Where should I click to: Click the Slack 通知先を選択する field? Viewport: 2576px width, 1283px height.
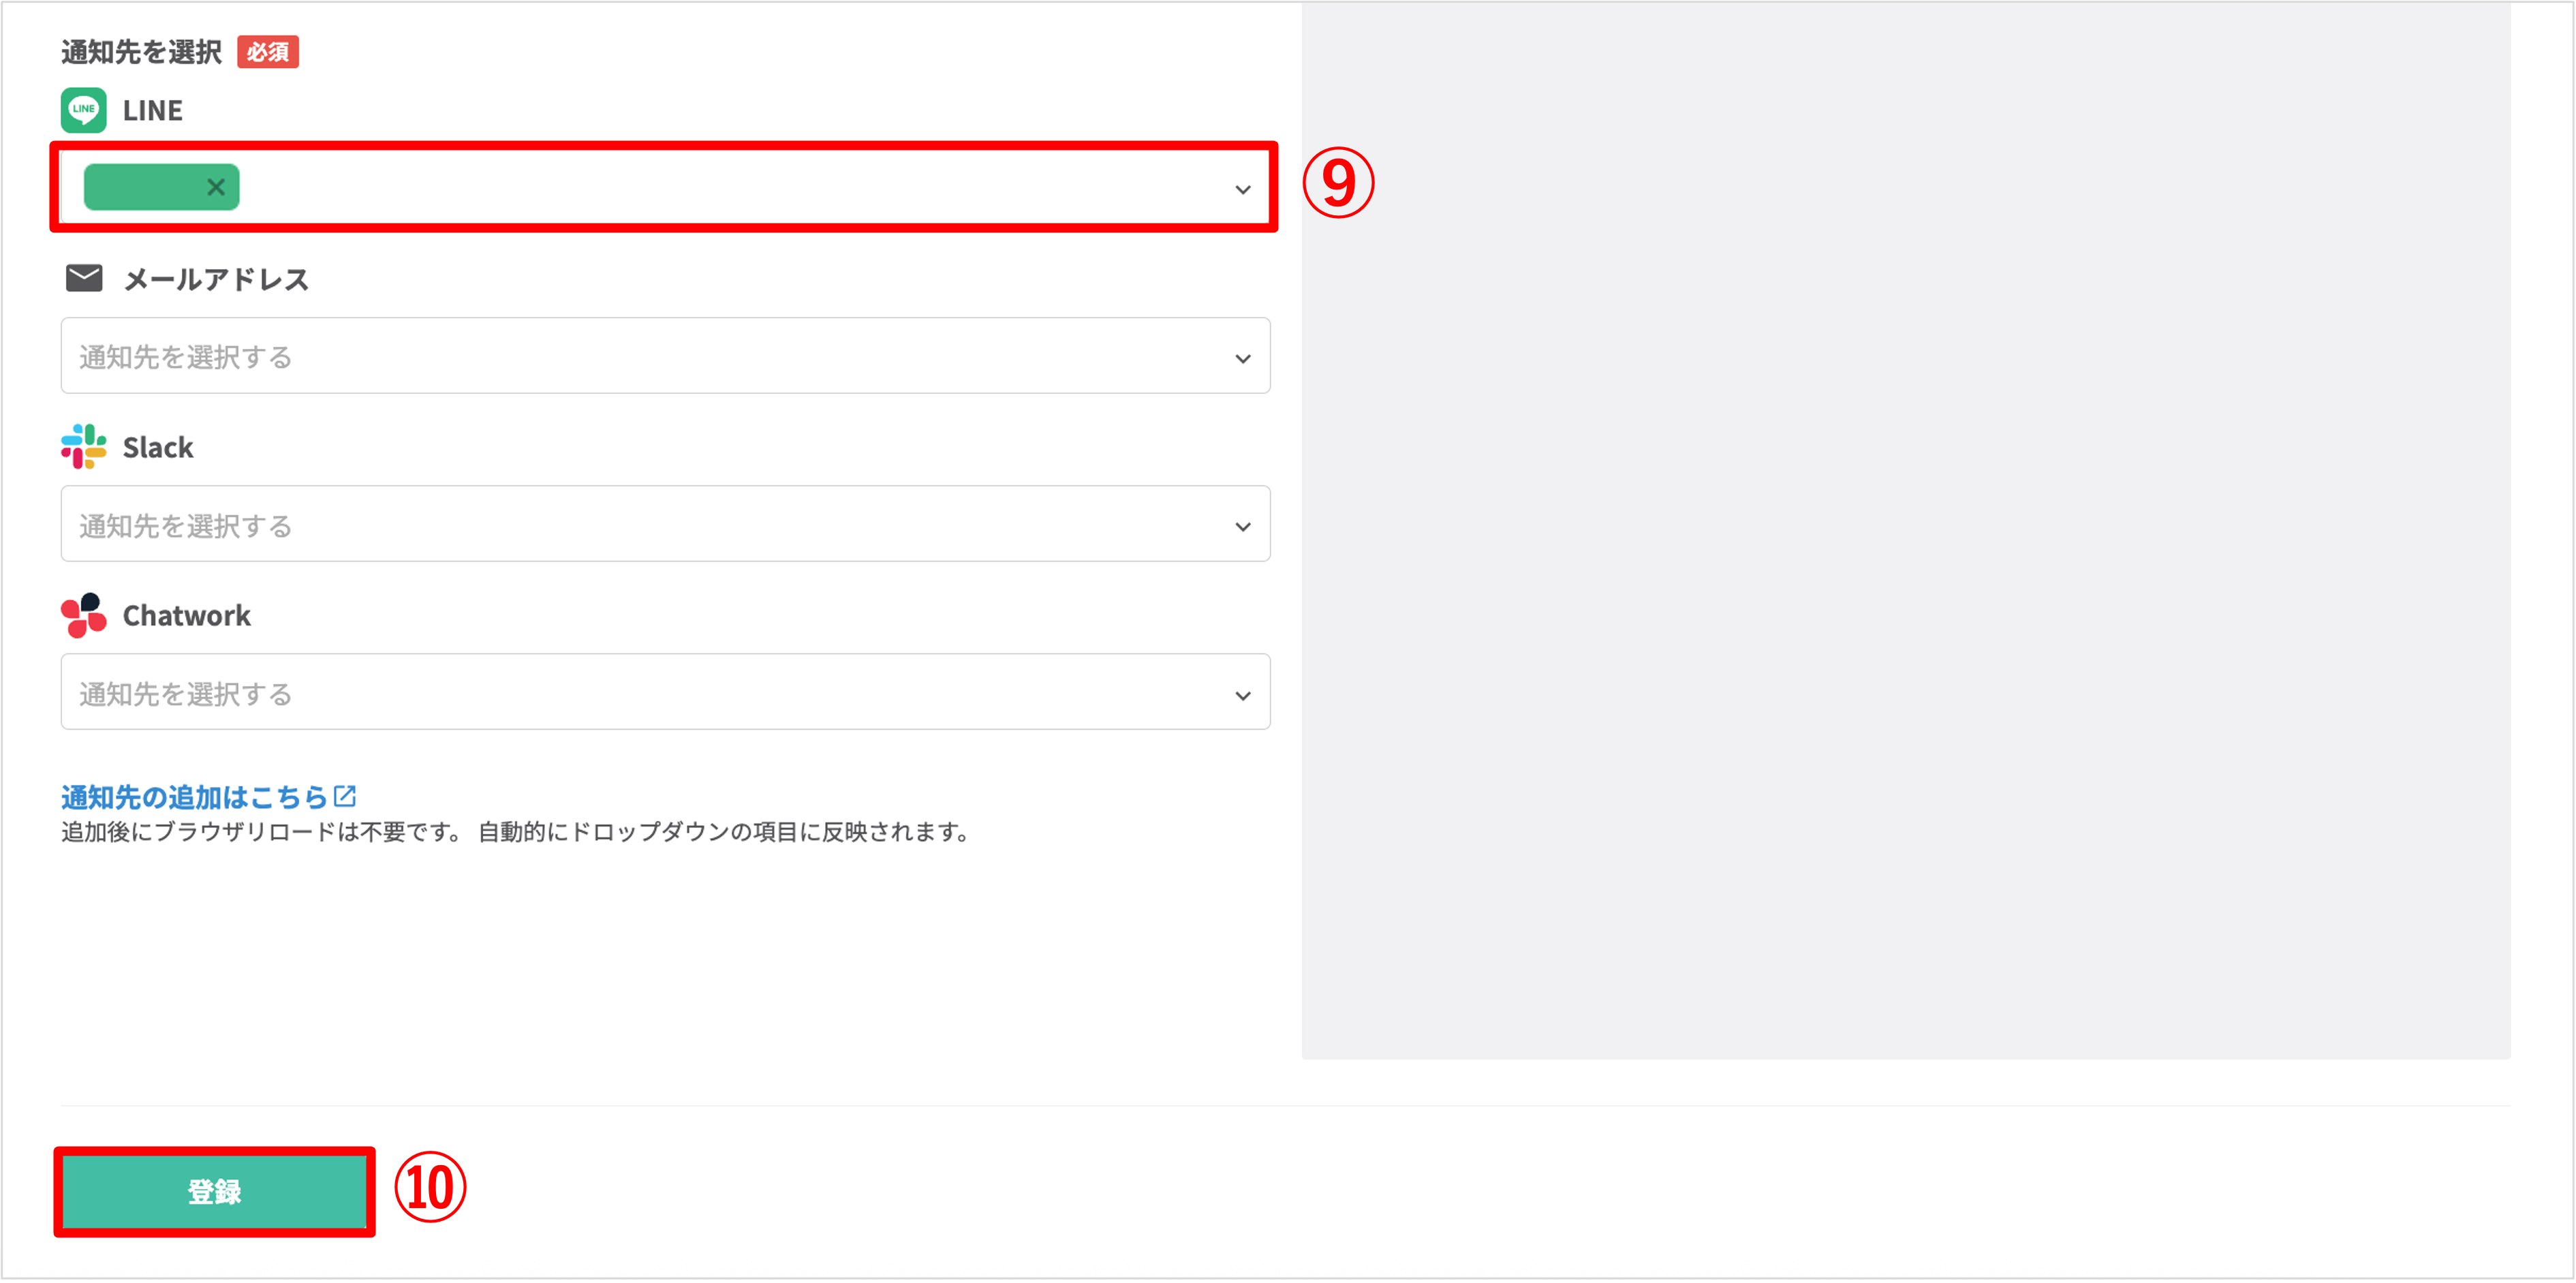[x=665, y=524]
